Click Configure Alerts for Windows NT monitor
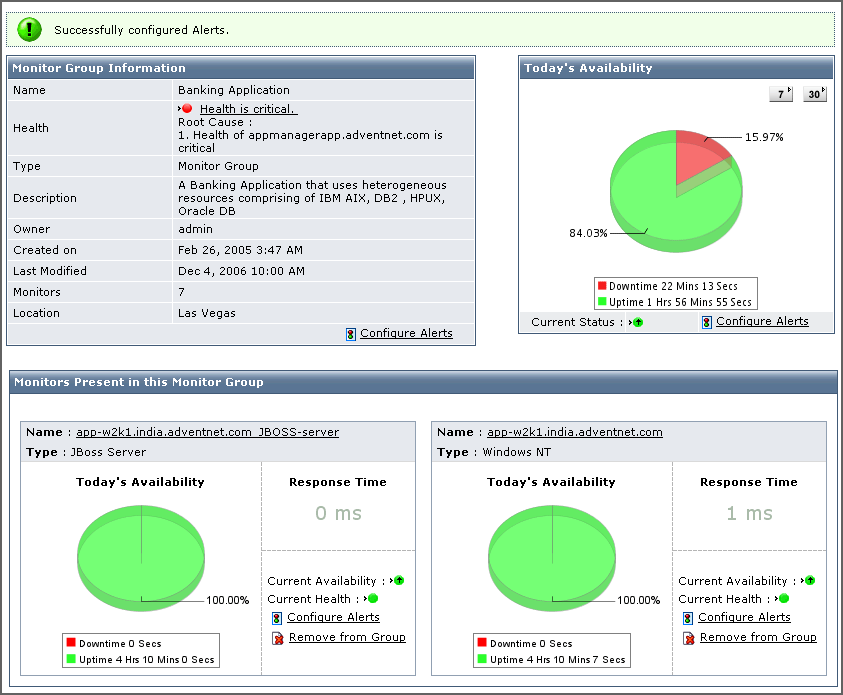Image resolution: width=843 pixels, height=695 pixels. 745,617
